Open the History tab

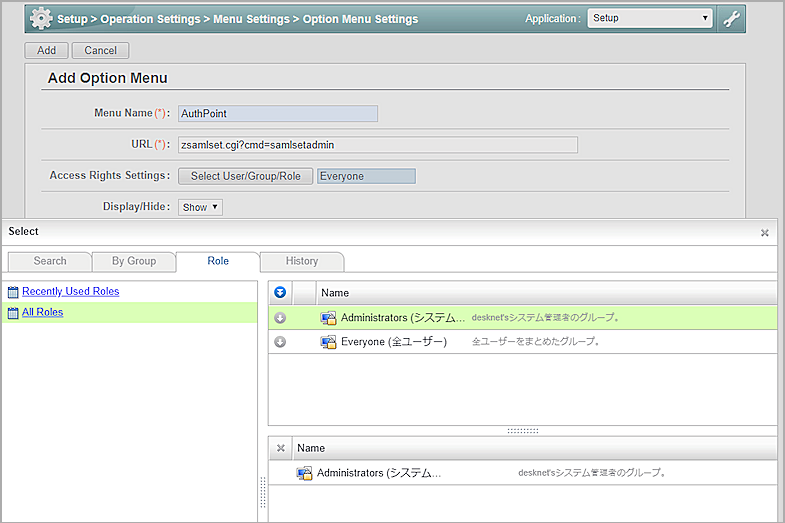tap(302, 261)
